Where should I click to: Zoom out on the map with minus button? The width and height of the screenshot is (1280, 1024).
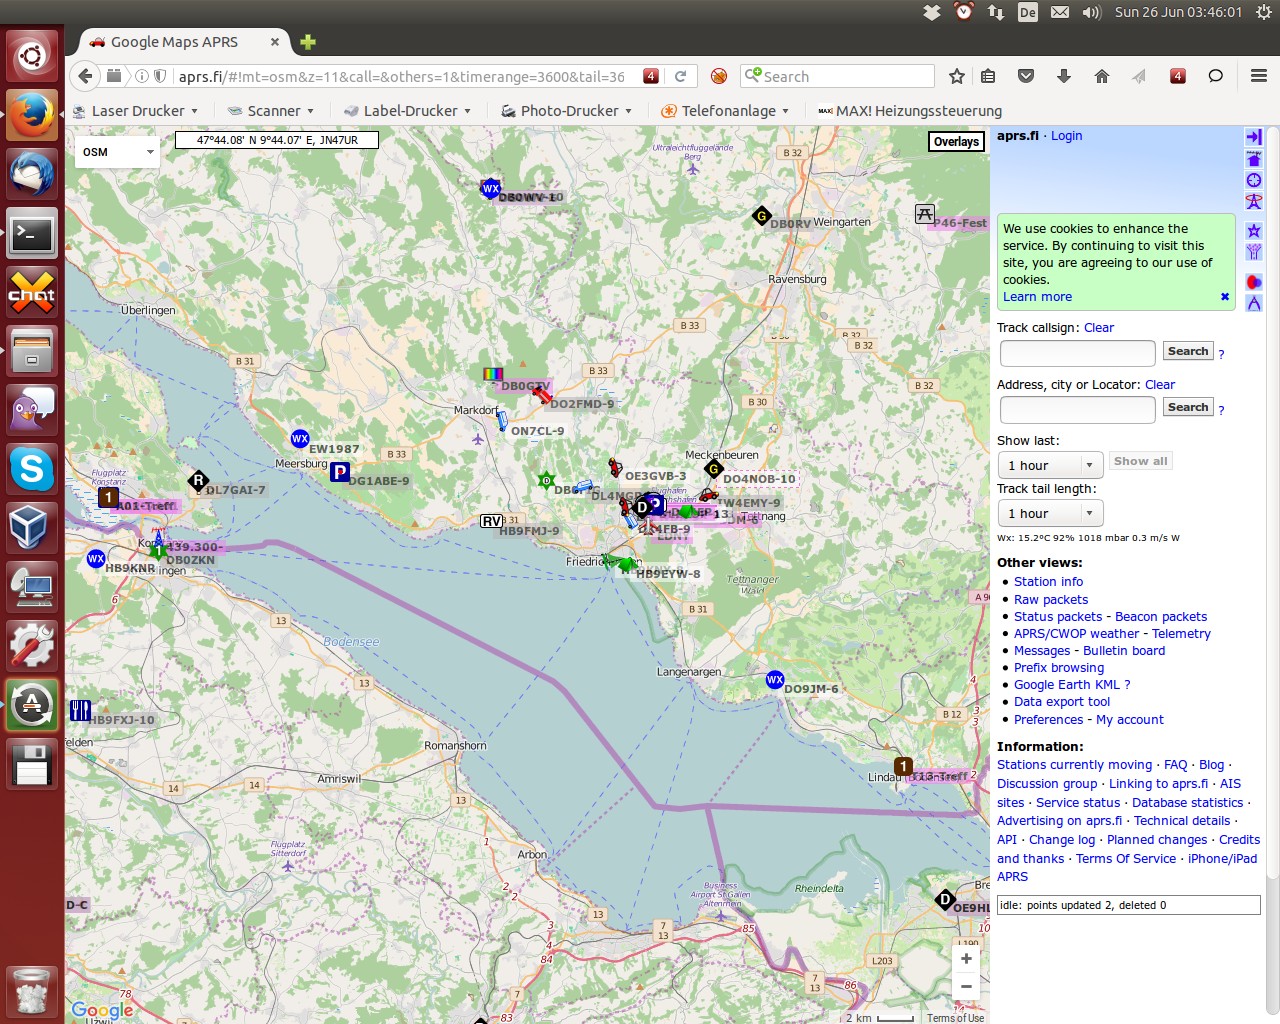pos(966,986)
